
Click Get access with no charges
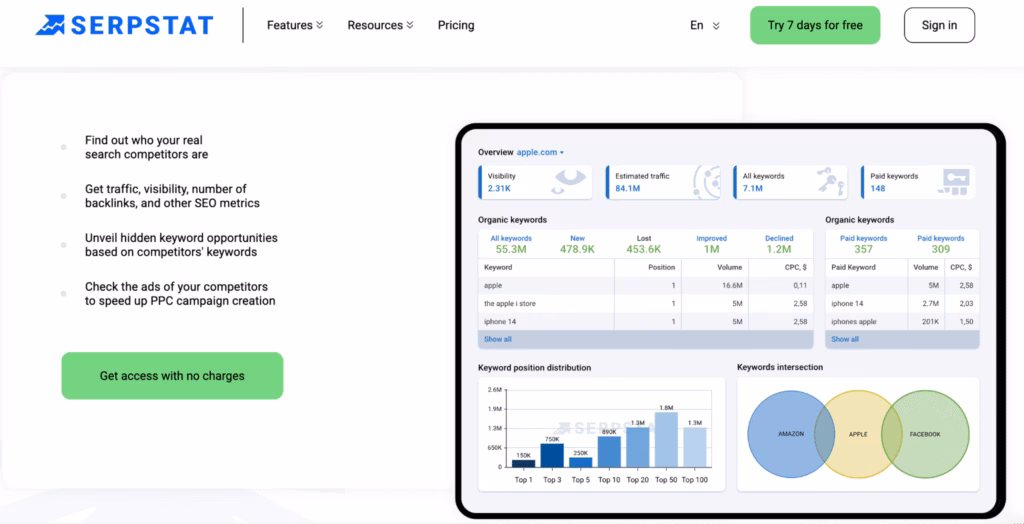(172, 376)
